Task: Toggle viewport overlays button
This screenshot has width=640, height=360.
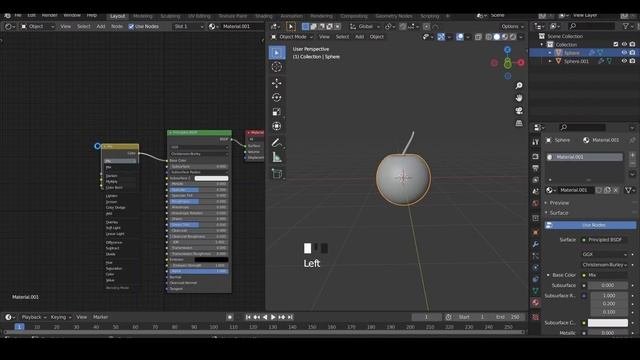Action: point(460,37)
